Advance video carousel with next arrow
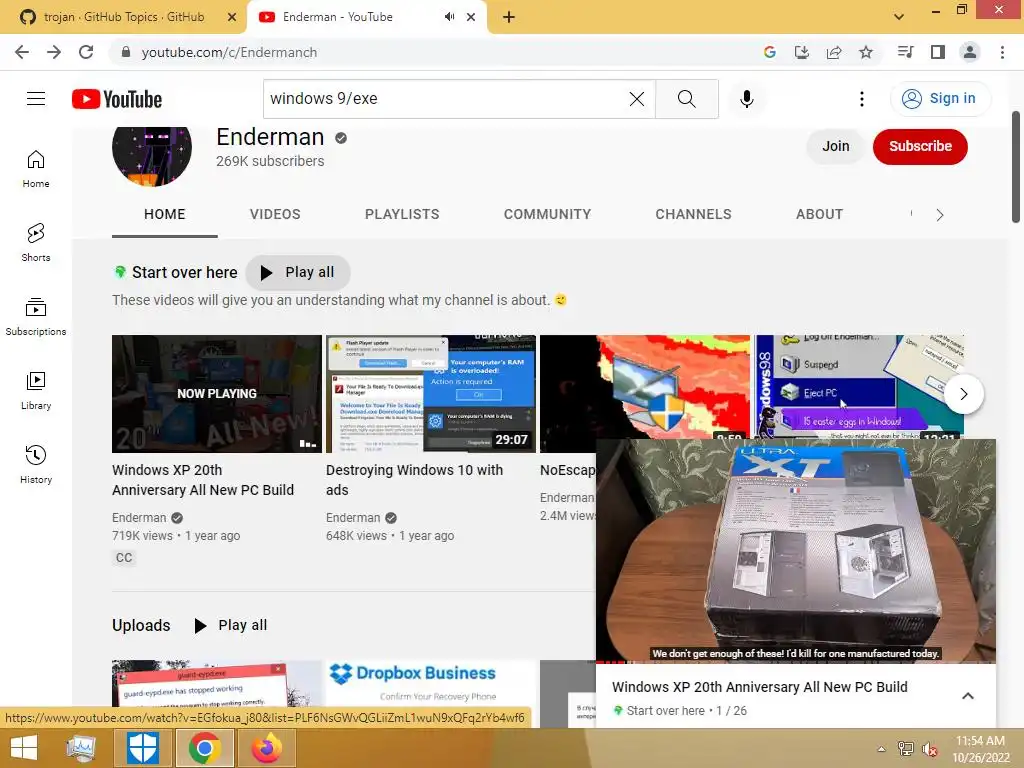Screen dimensions: 1024x768 (963, 394)
